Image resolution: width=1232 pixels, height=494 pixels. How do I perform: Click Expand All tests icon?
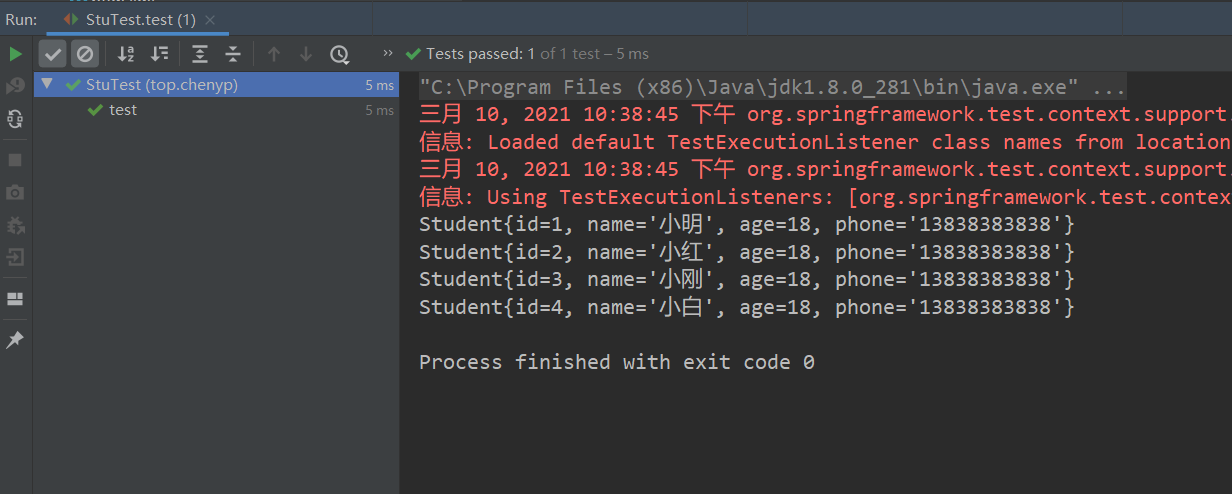pos(200,54)
